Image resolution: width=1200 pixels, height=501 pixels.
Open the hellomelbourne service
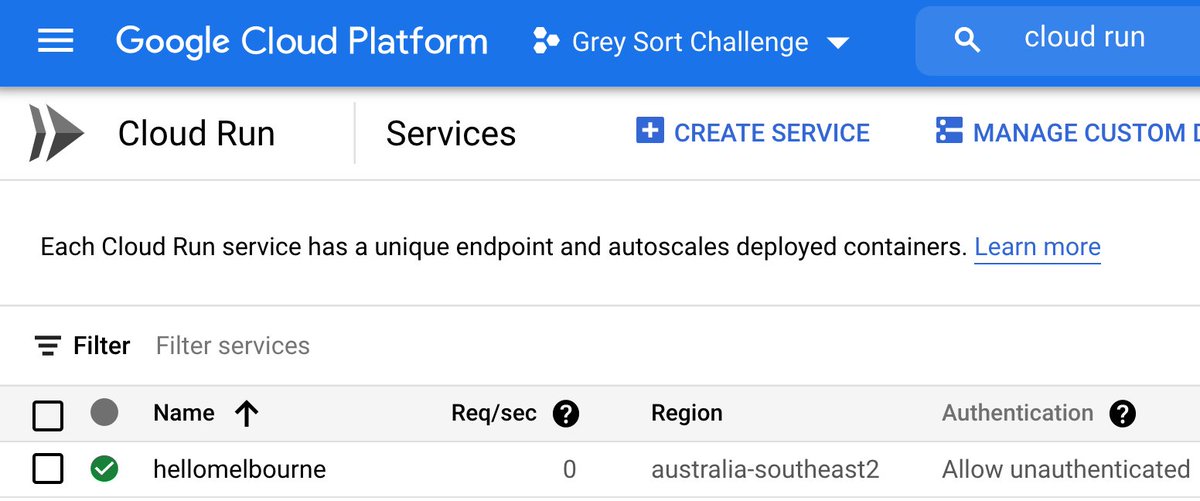click(x=240, y=469)
